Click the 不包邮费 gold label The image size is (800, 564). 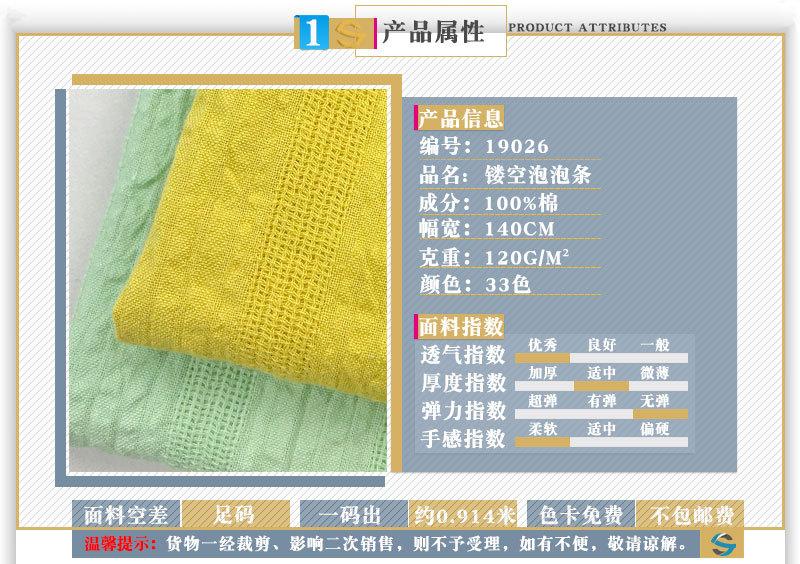click(691, 515)
